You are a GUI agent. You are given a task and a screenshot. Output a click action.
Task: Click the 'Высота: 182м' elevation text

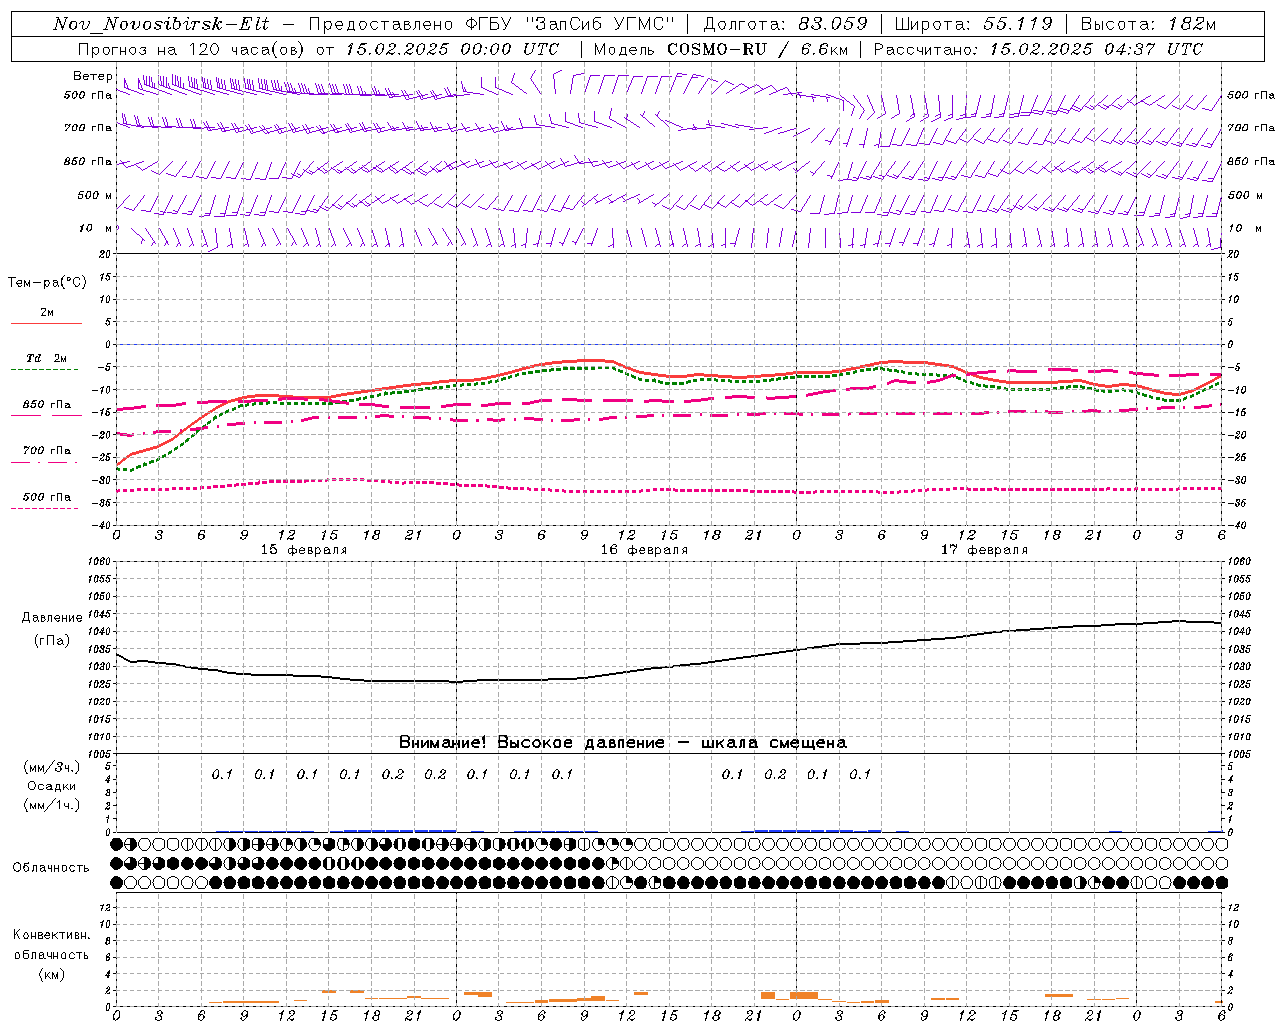[1149, 24]
